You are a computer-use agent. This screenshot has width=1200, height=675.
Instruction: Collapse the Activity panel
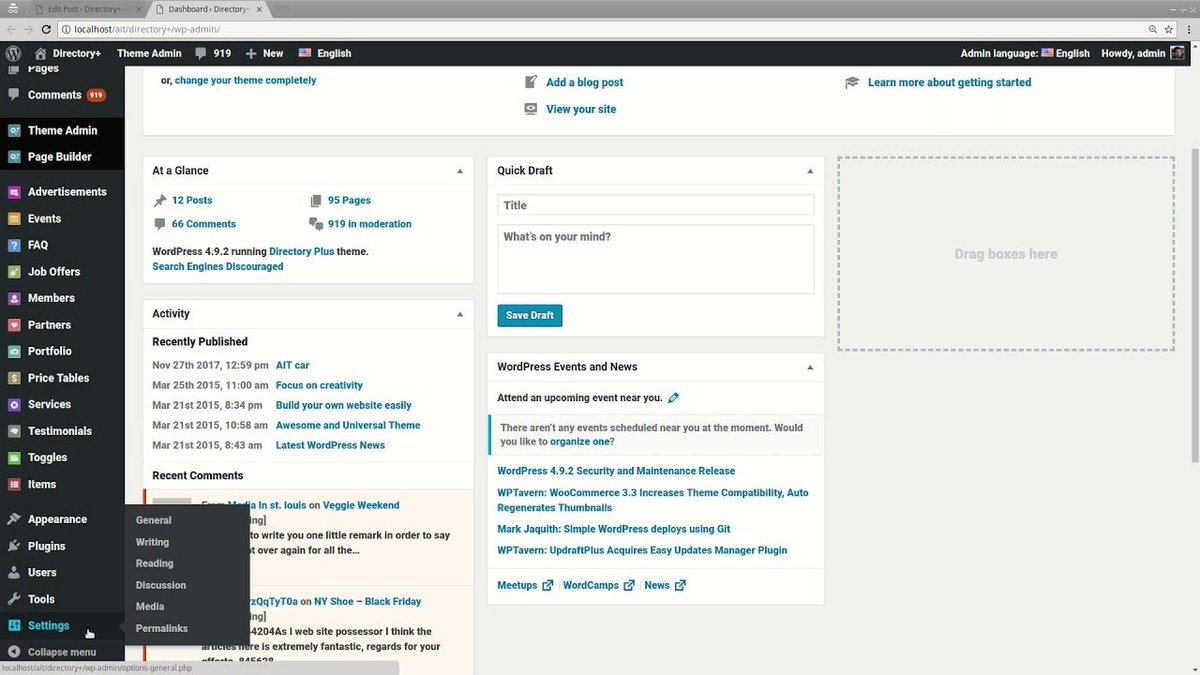click(461, 313)
